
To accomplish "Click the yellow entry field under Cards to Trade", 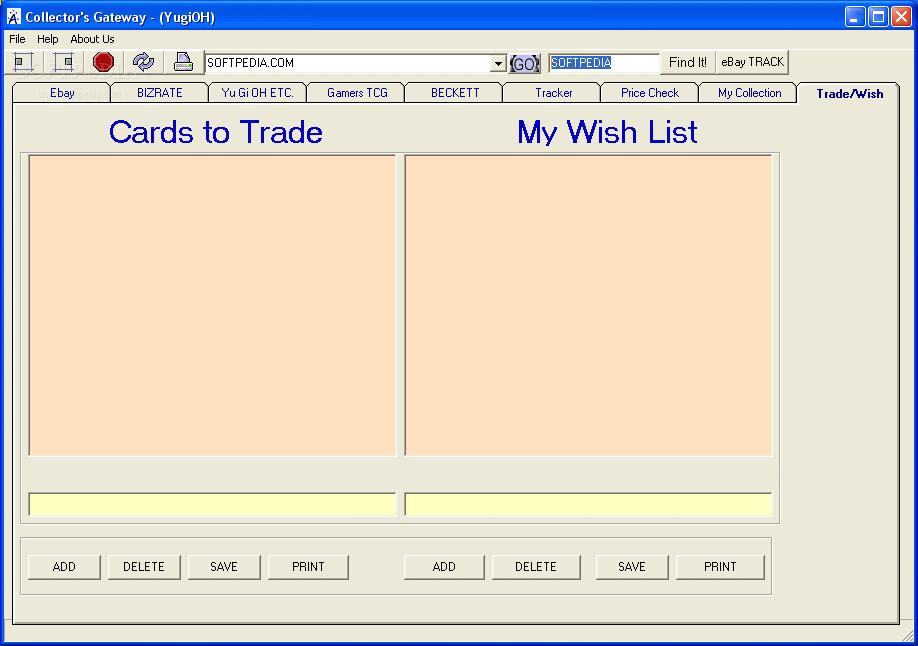I will pyautogui.click(x=213, y=505).
